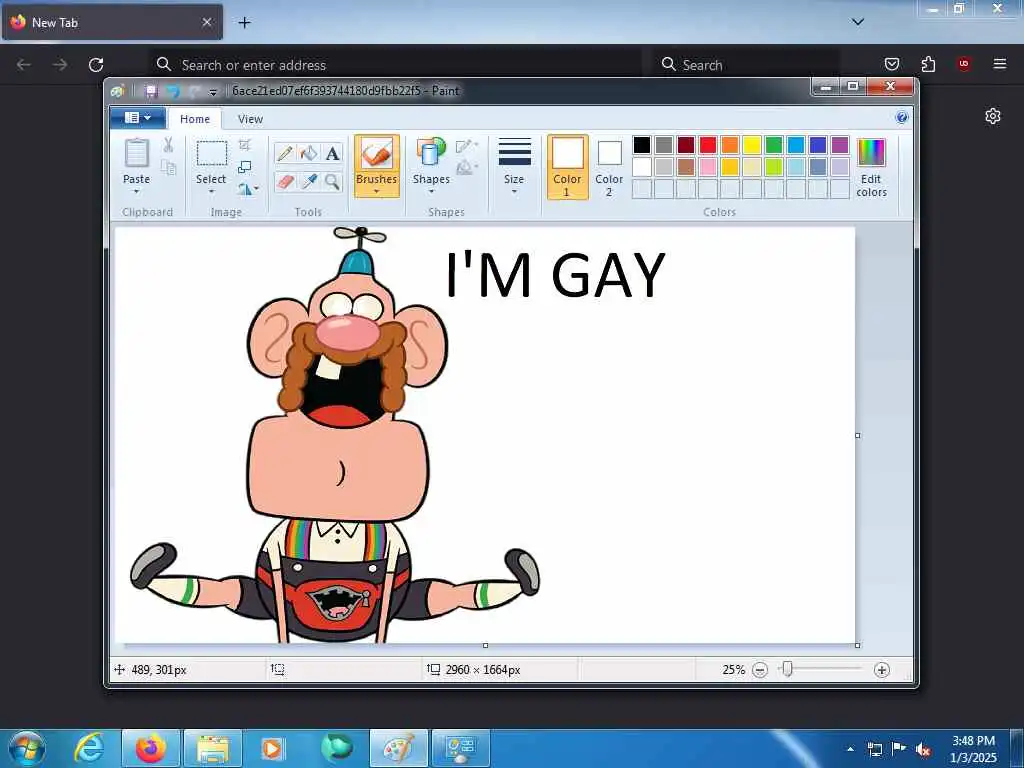Image resolution: width=1024 pixels, height=768 pixels.
Task: Open the Firefox hamburger application menu
Action: 999,64
